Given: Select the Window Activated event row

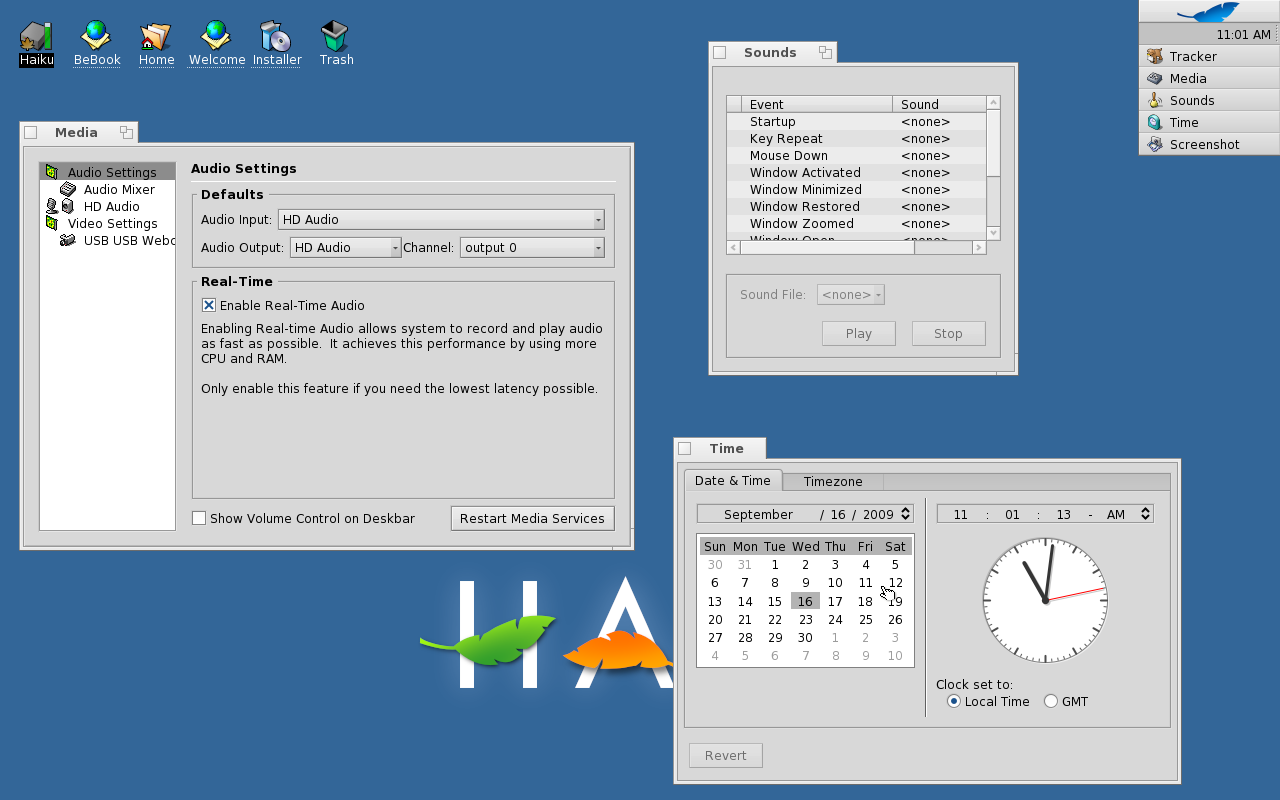Looking at the screenshot, I should pyautogui.click(x=856, y=172).
